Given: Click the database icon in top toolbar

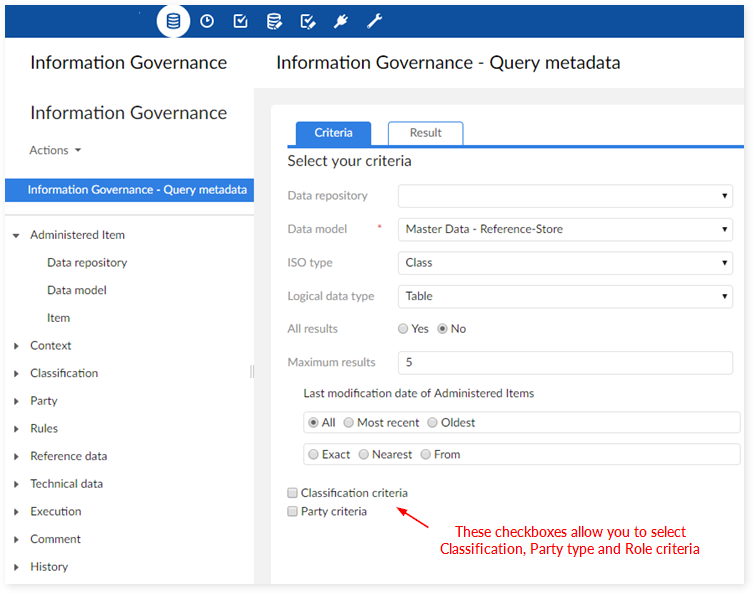Looking at the screenshot, I should tap(174, 21).
